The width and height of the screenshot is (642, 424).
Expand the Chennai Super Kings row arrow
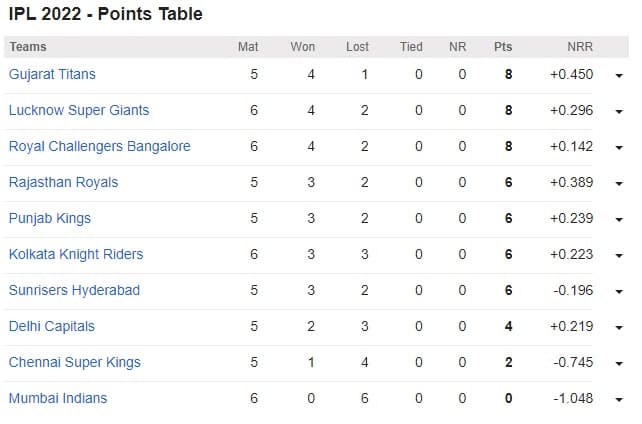point(620,364)
